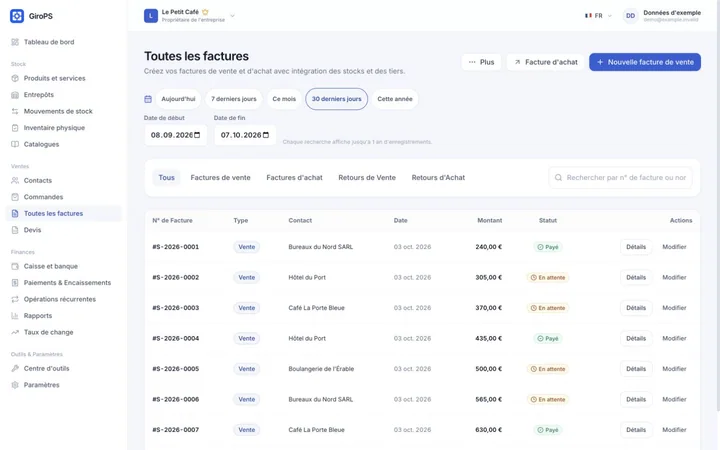This screenshot has width=720, height=450.
Task: Select the Ce mois date preset
Action: (284, 99)
